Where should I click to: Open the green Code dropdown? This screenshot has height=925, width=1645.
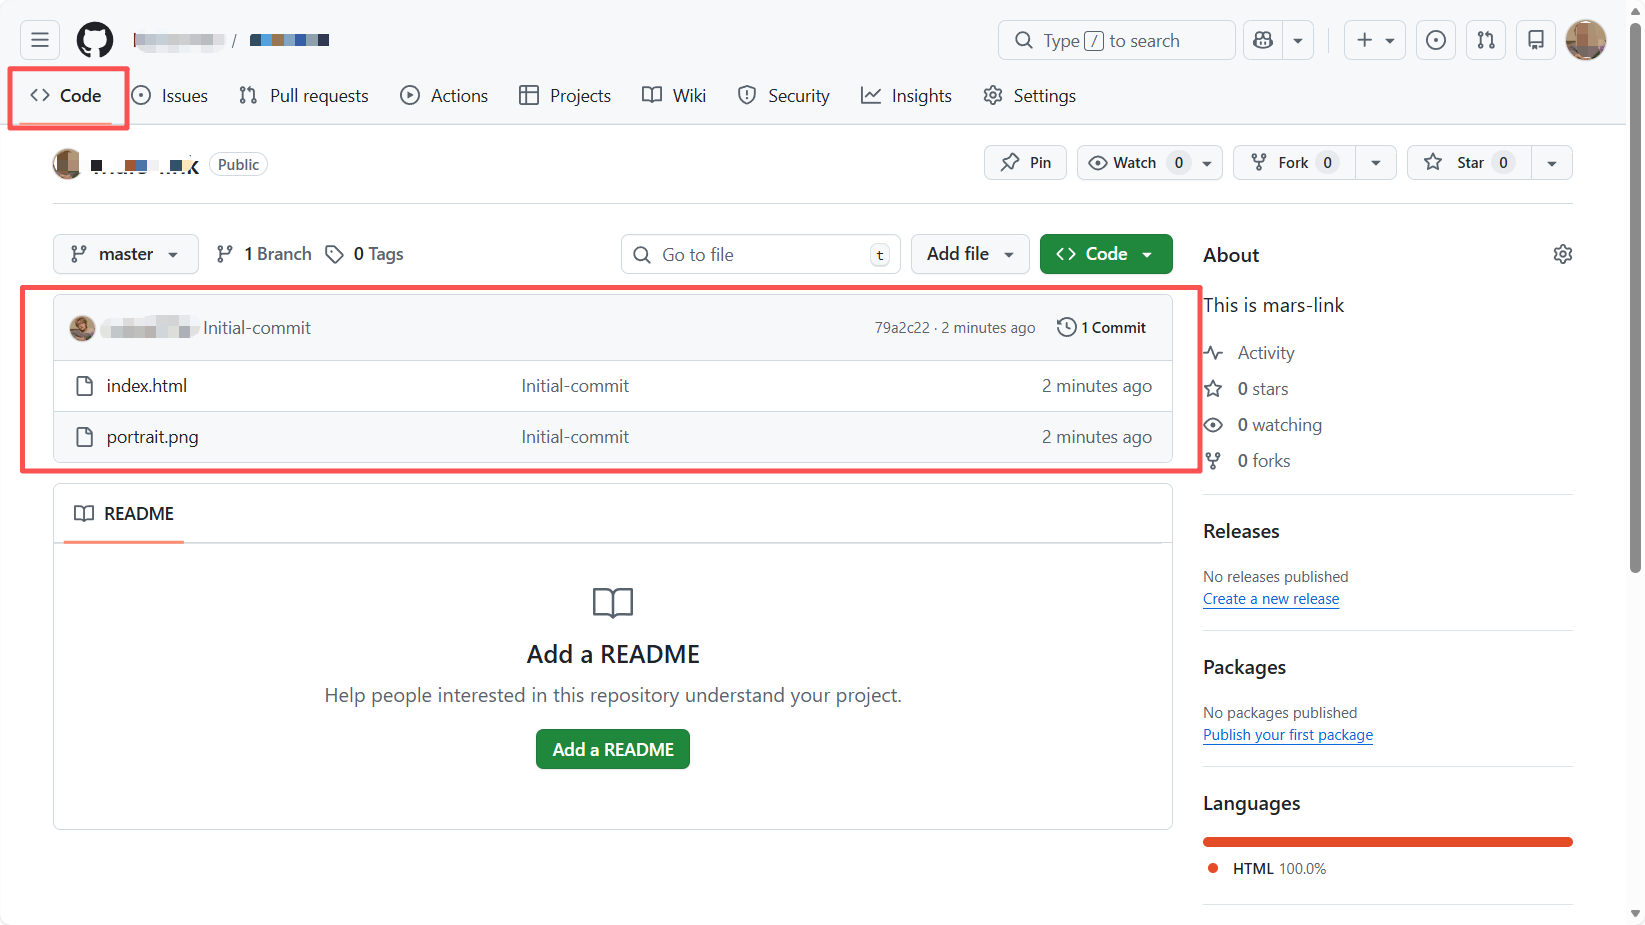1105,254
